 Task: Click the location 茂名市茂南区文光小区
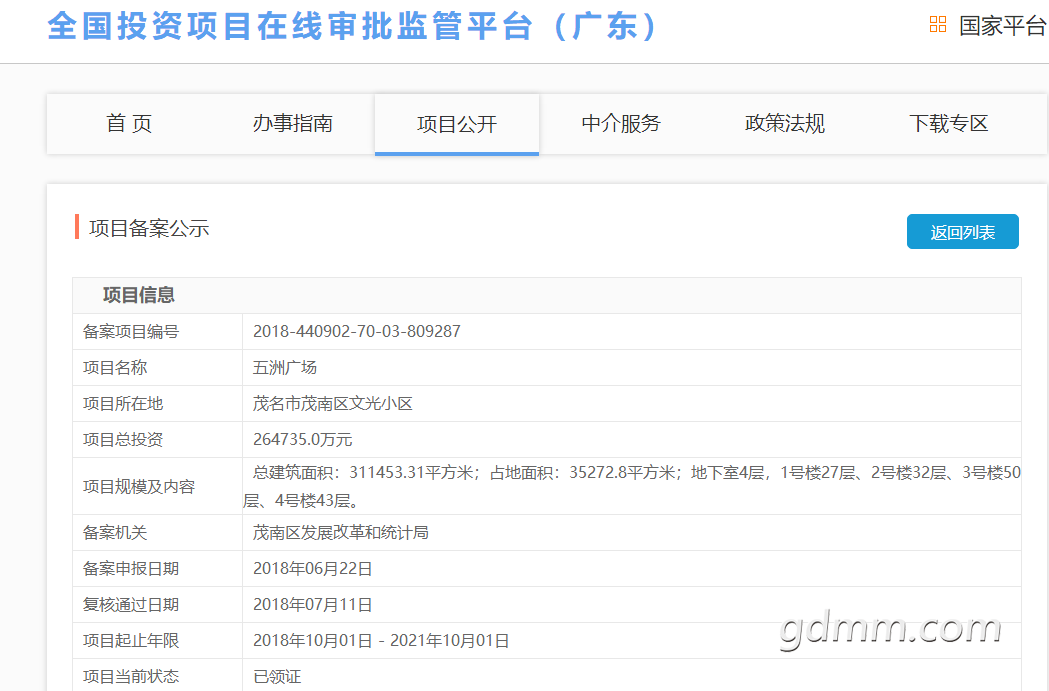(x=332, y=403)
